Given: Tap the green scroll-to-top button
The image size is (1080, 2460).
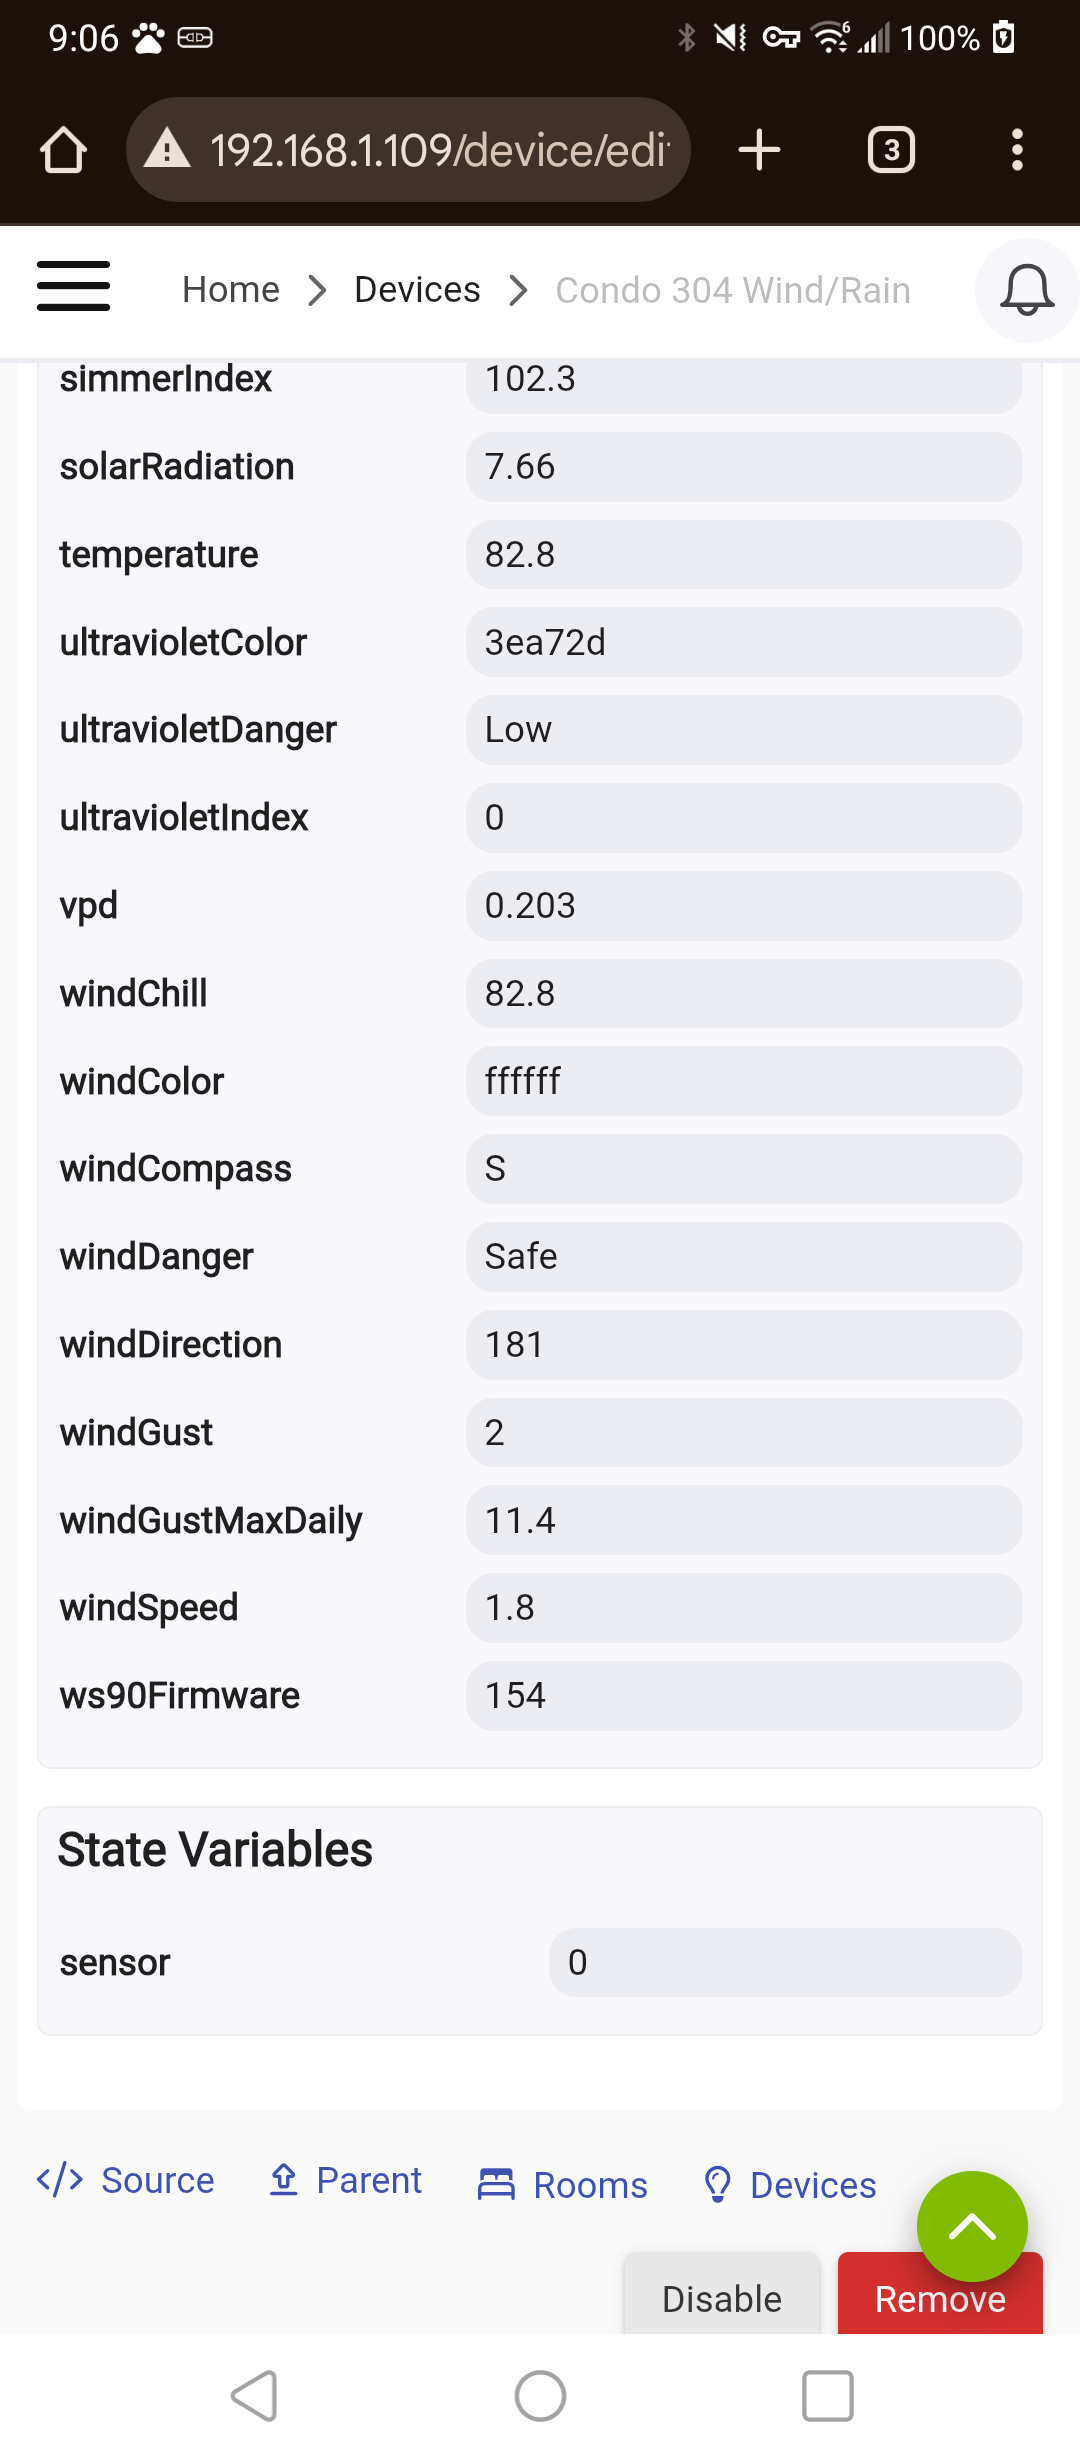Looking at the screenshot, I should (972, 2226).
